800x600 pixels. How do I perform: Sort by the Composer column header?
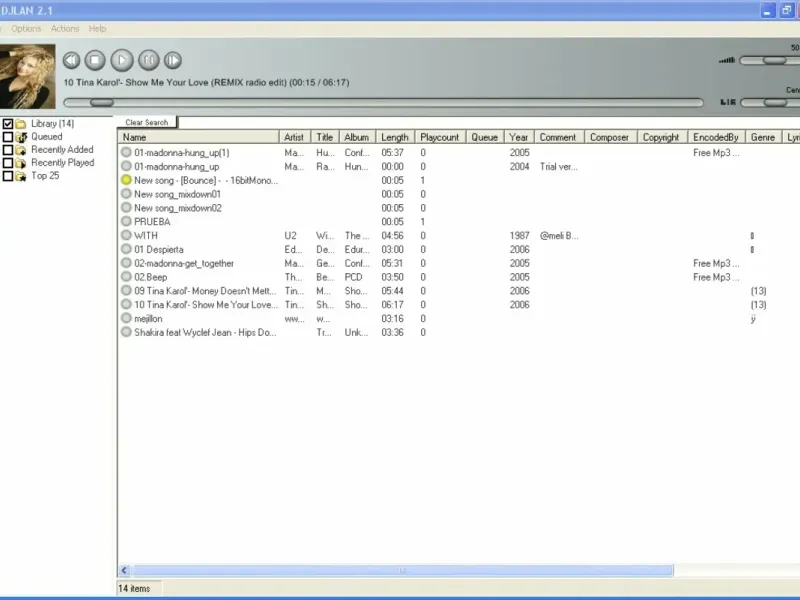[x=611, y=137]
